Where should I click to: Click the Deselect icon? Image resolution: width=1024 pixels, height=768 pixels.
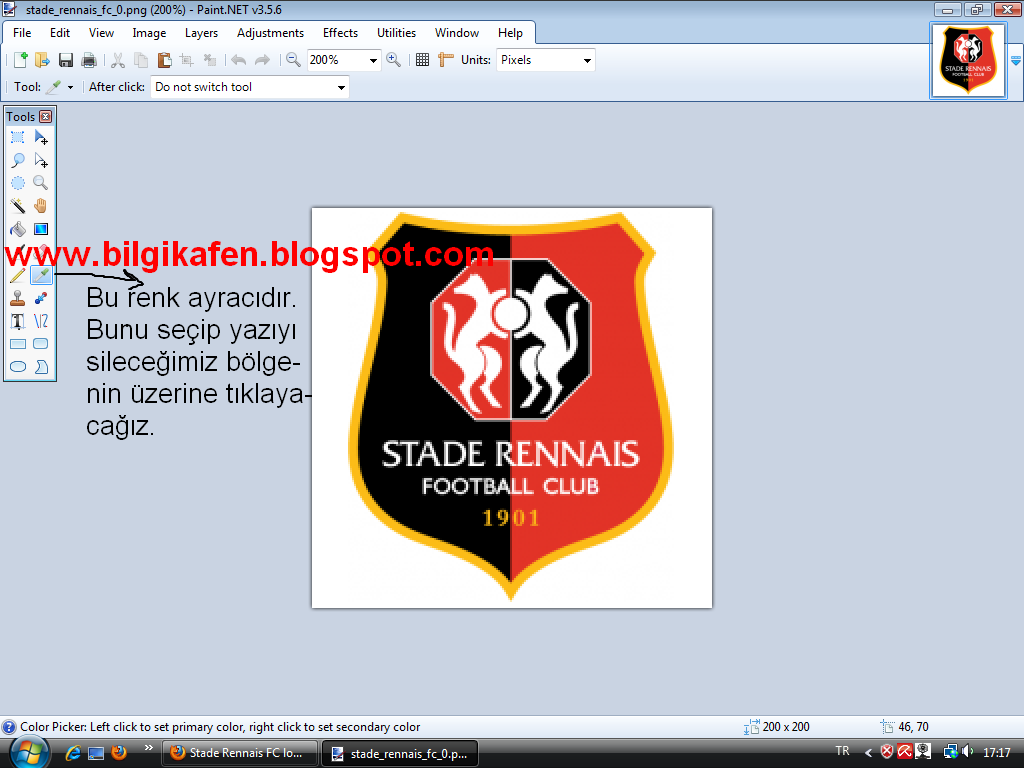click(210, 60)
